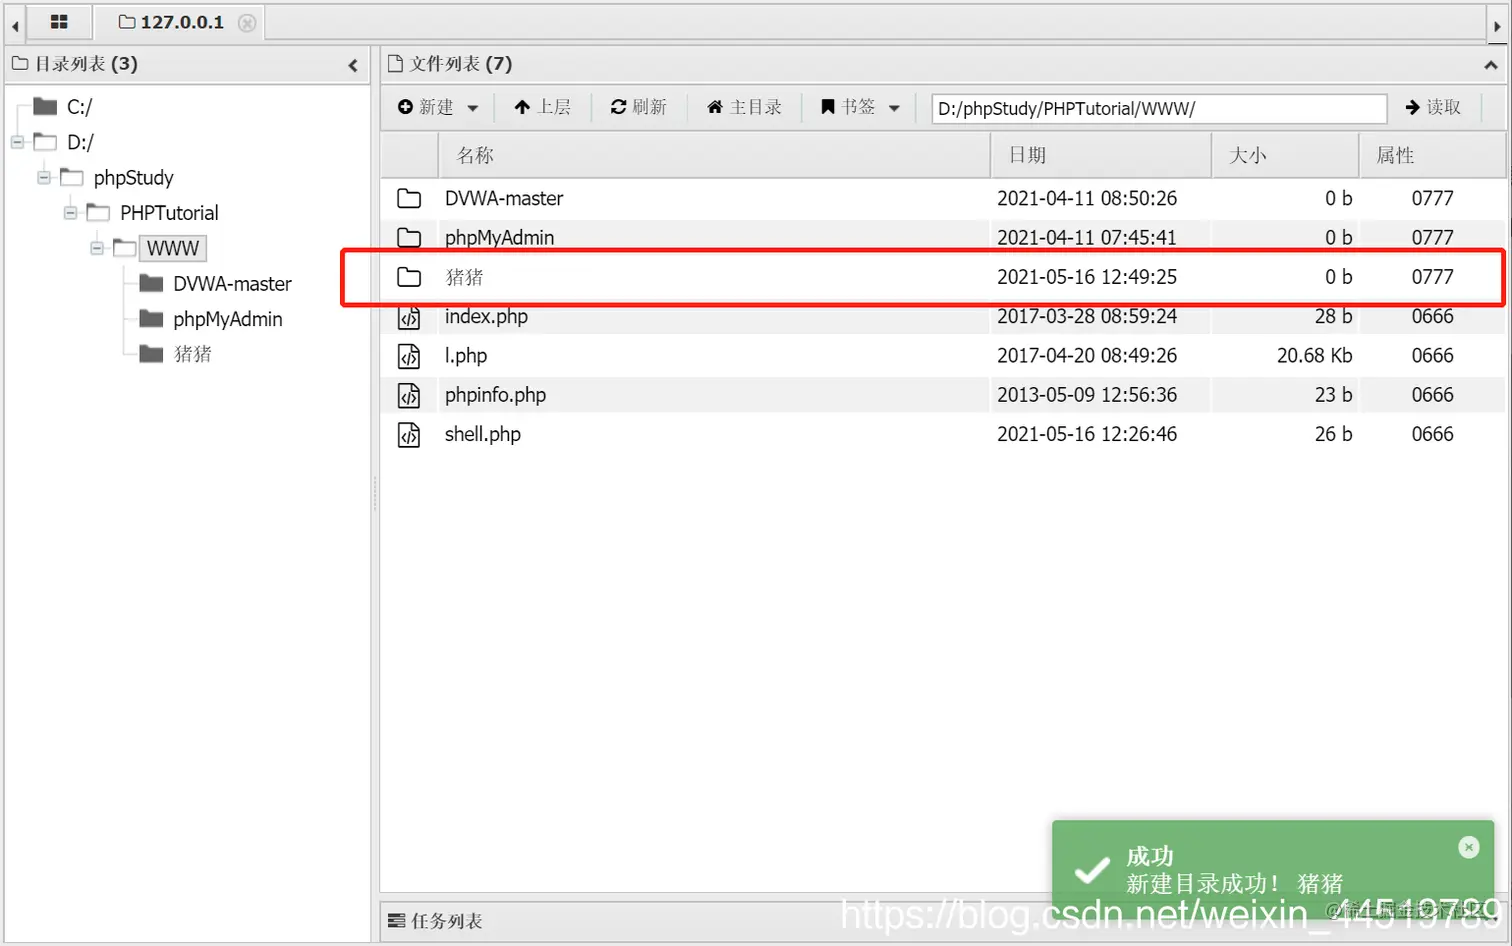
Task: Select phpinfo.php file name
Action: click(x=495, y=394)
